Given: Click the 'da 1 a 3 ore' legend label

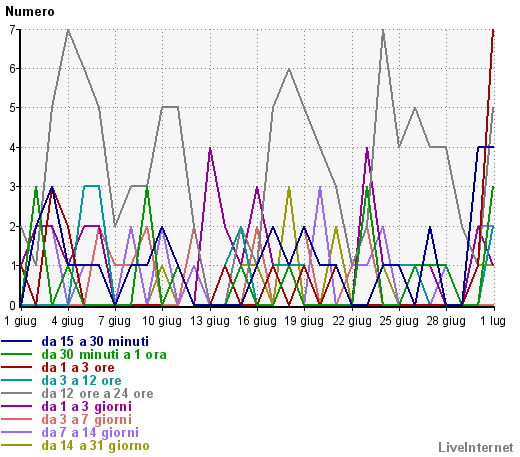Looking at the screenshot, I should tap(78, 368).
